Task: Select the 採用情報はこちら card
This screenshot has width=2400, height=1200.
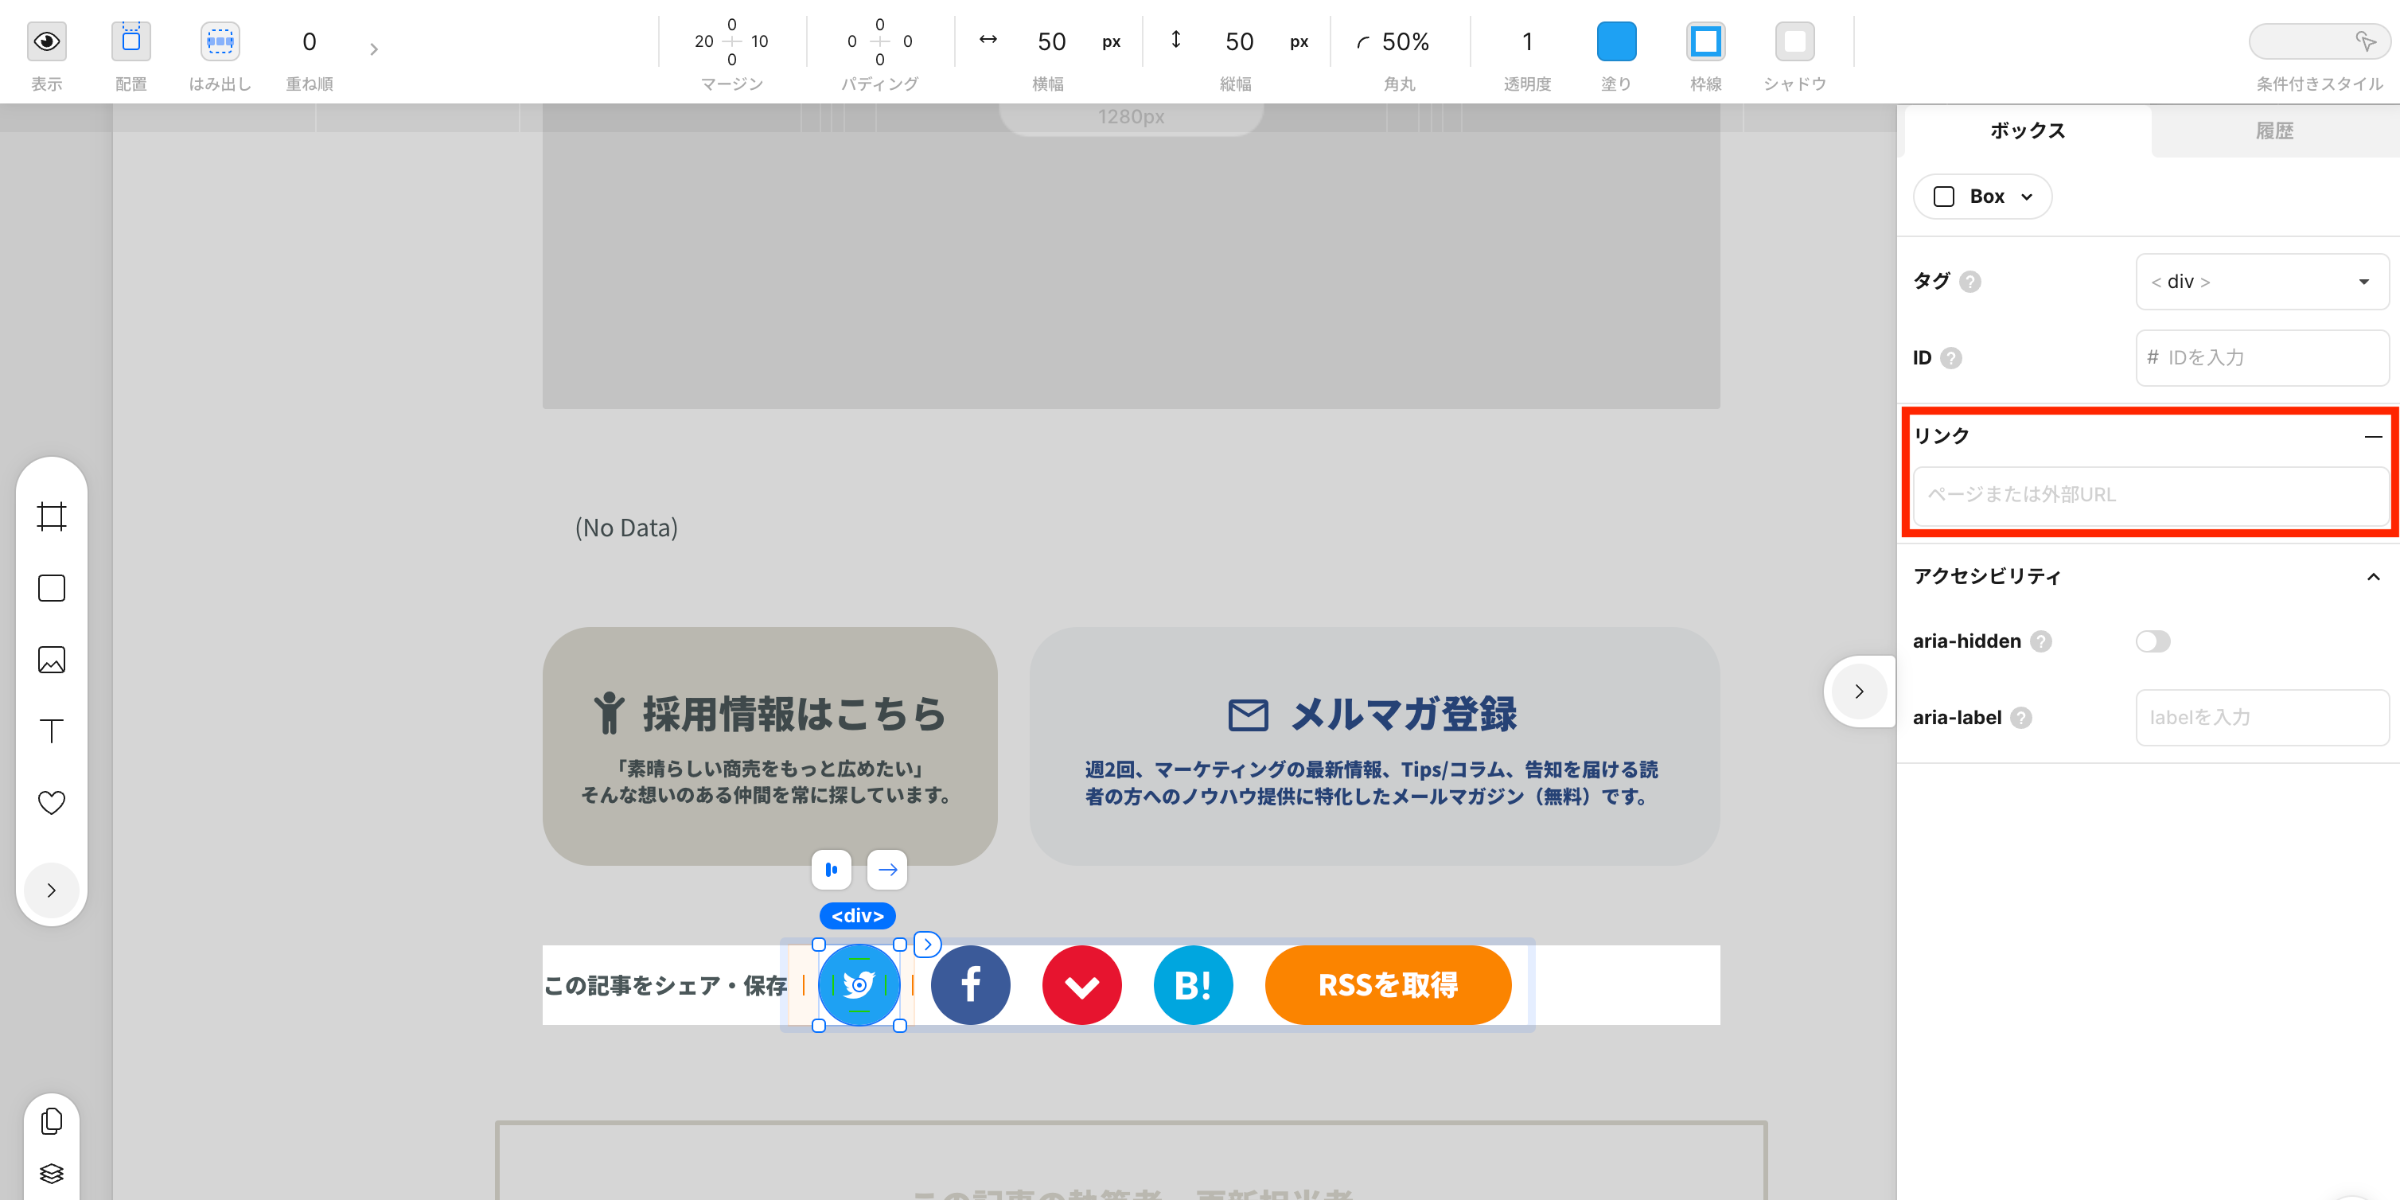Action: click(x=770, y=746)
